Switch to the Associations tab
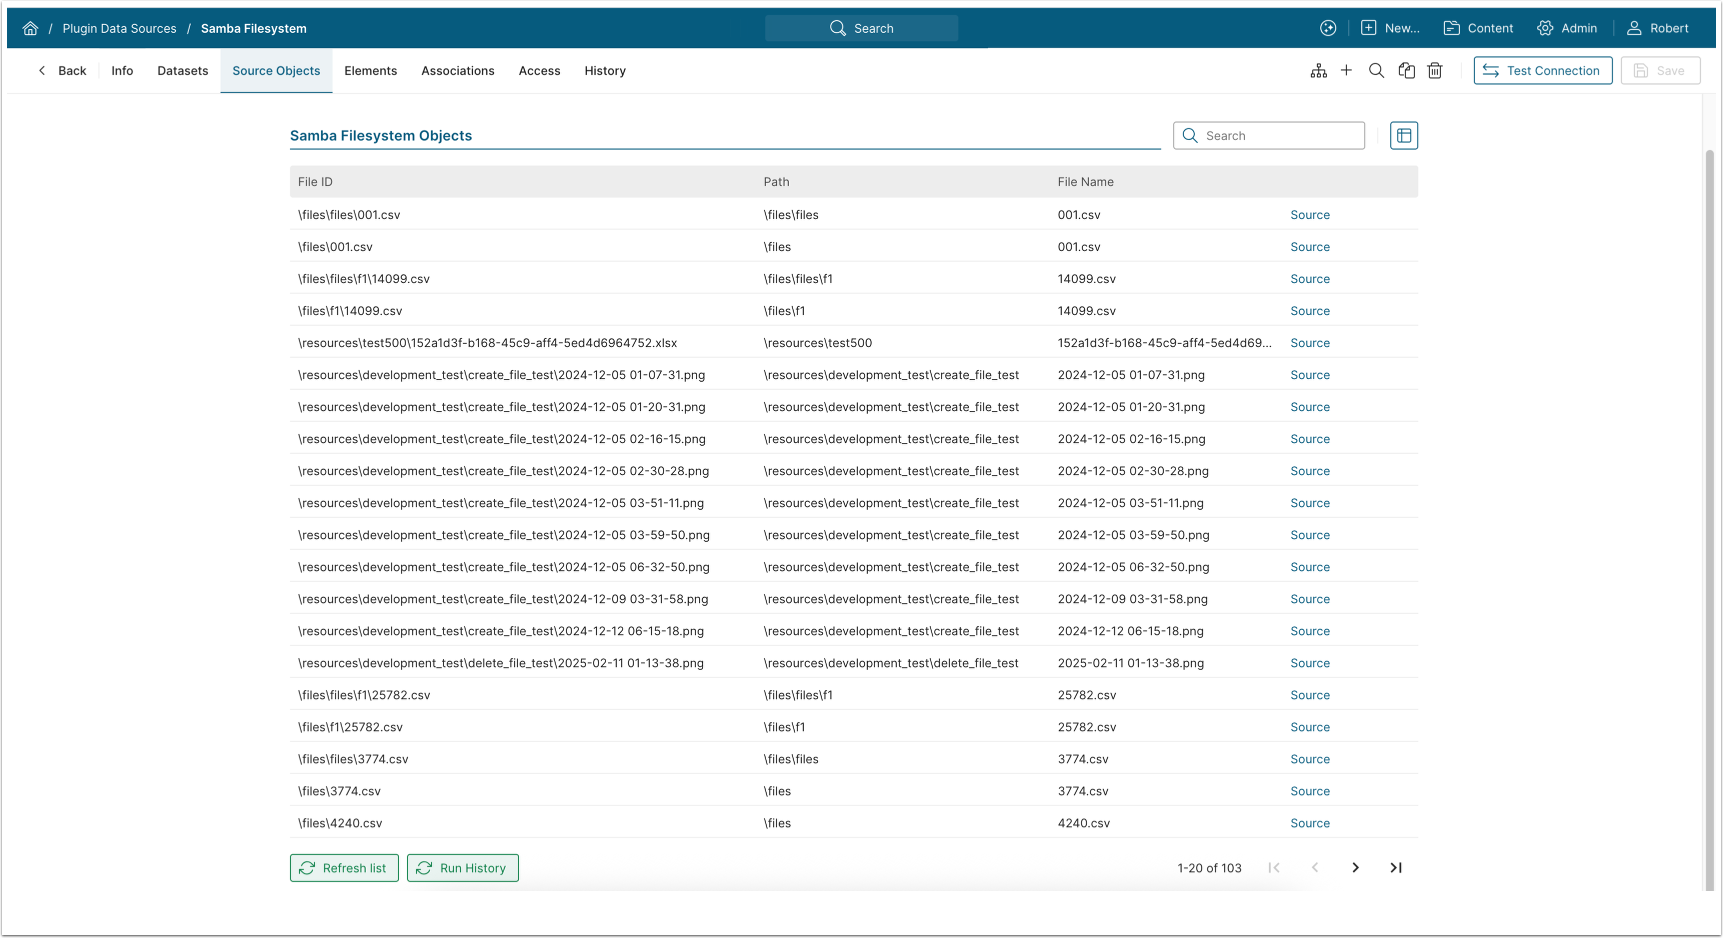This screenshot has height=938, width=1723. [x=458, y=71]
